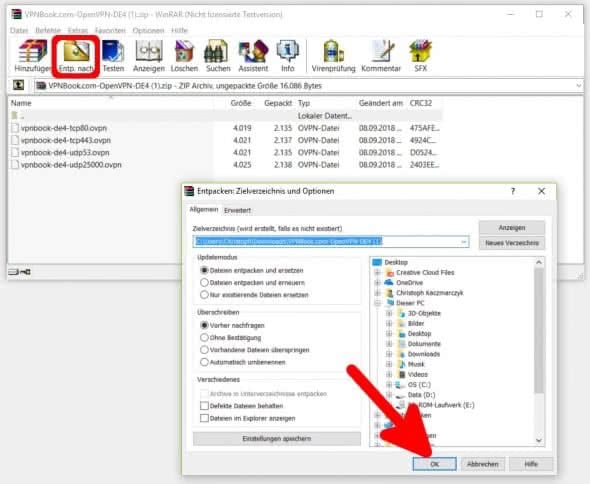Expand the OneDrive tree node
Image resolution: width=590 pixels, height=484 pixels.
[x=377, y=283]
